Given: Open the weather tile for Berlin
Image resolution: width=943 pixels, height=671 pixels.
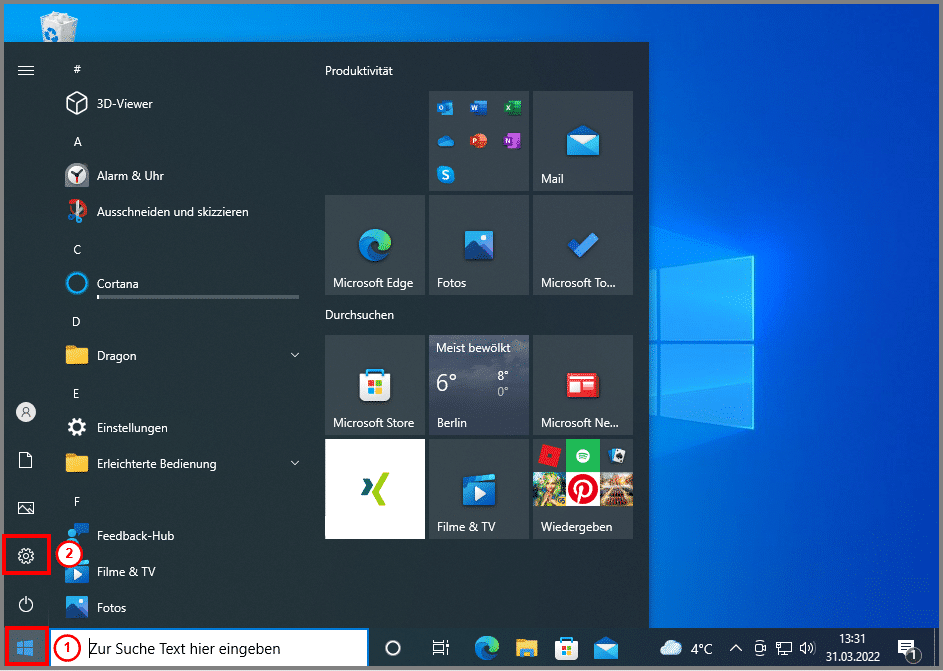Looking at the screenshot, I should [478, 384].
